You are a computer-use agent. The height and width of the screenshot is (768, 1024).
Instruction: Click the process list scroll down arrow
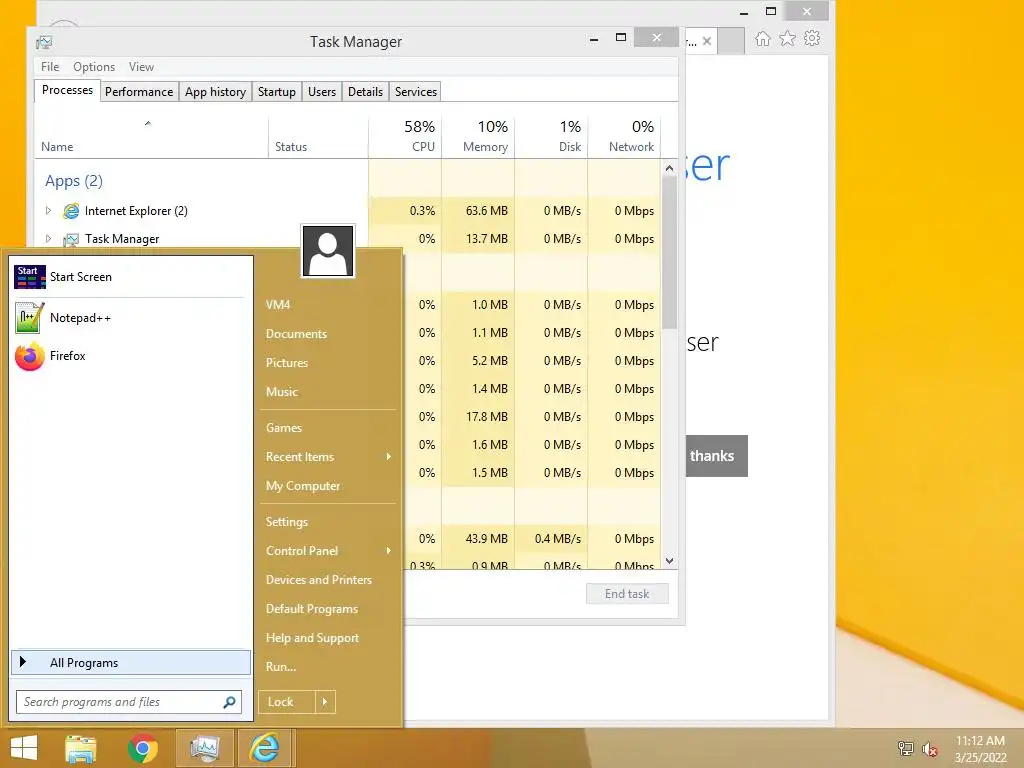click(669, 561)
